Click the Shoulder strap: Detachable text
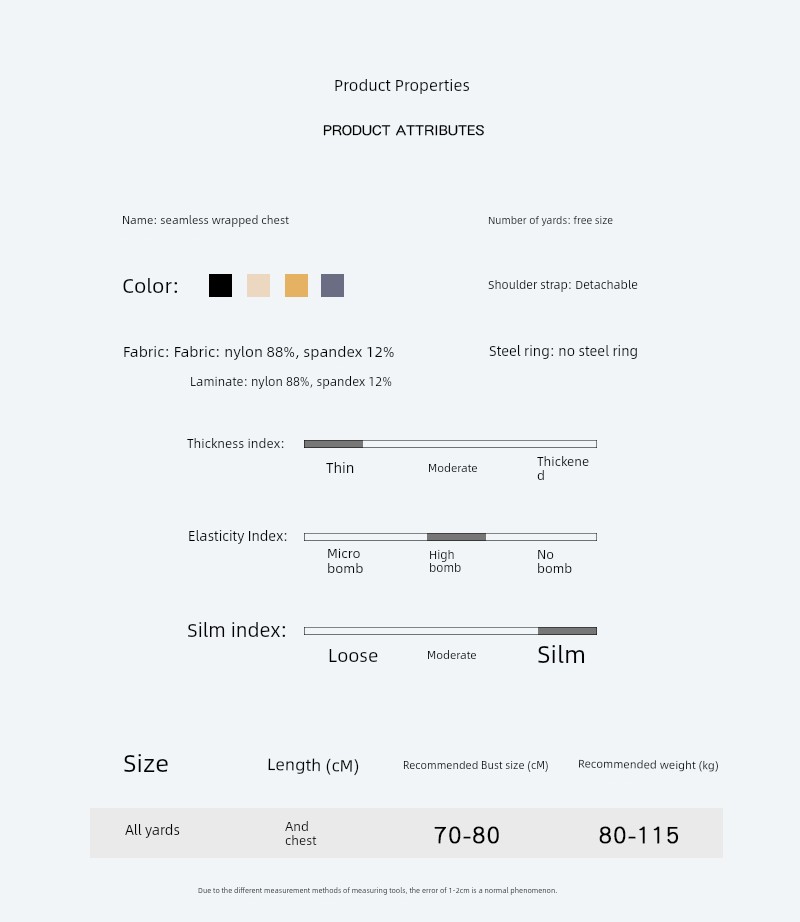The width and height of the screenshot is (800, 922). tap(563, 285)
